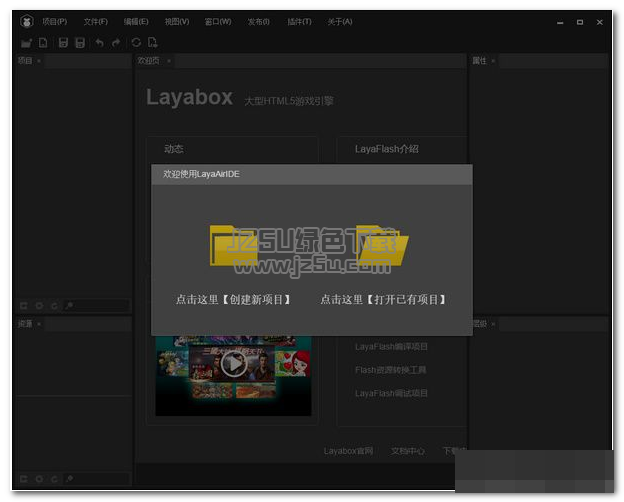Viewport: 624px width, 502px height.
Task: Open the 窗口(W) menu
Action: (x=218, y=21)
